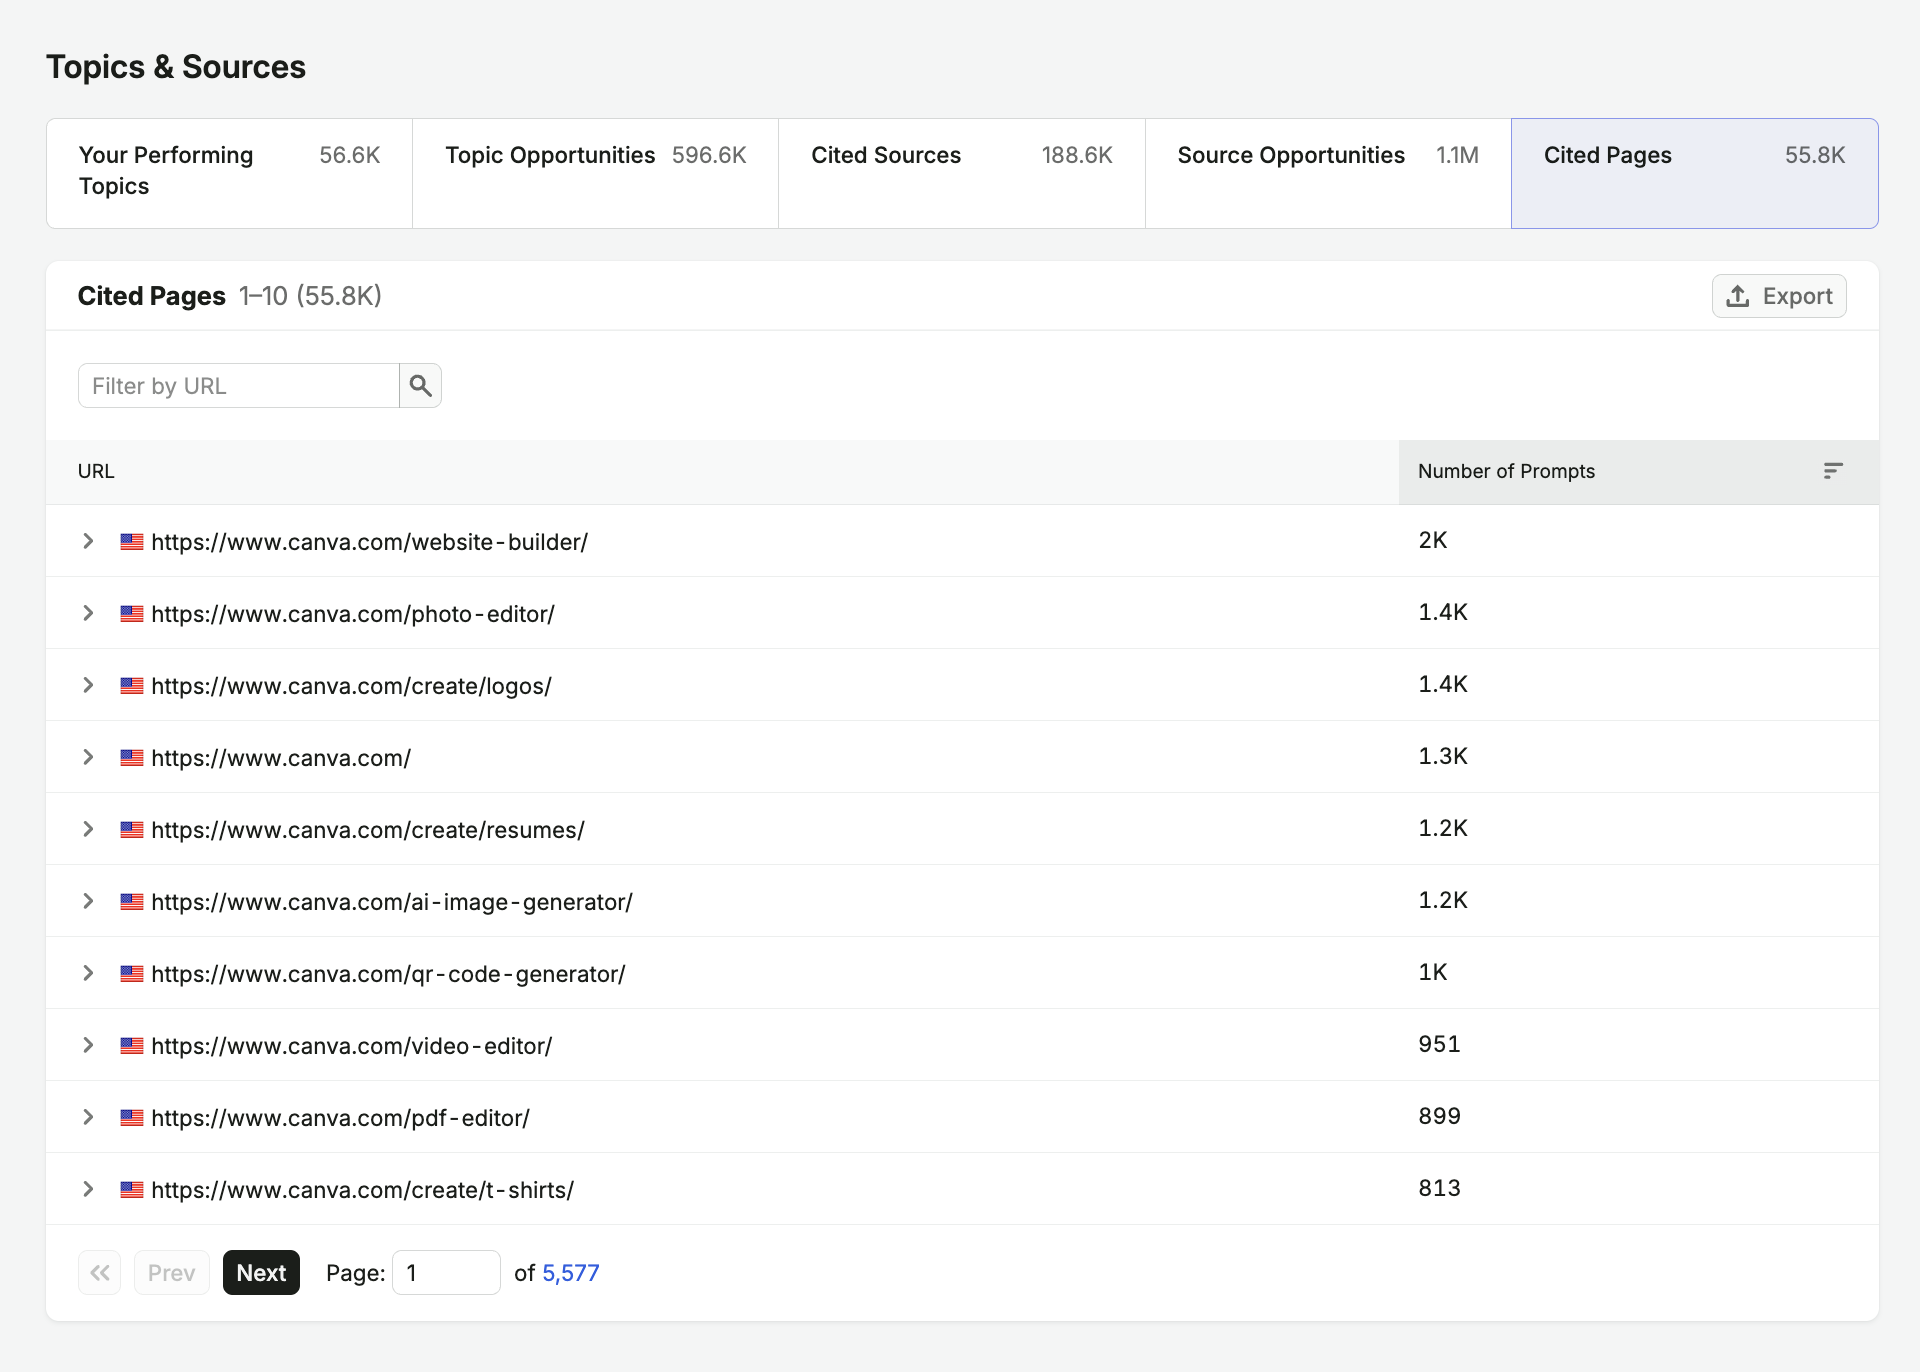This screenshot has height=1372, width=1920.
Task: Select the Cited Pages tab
Action: coord(1695,173)
